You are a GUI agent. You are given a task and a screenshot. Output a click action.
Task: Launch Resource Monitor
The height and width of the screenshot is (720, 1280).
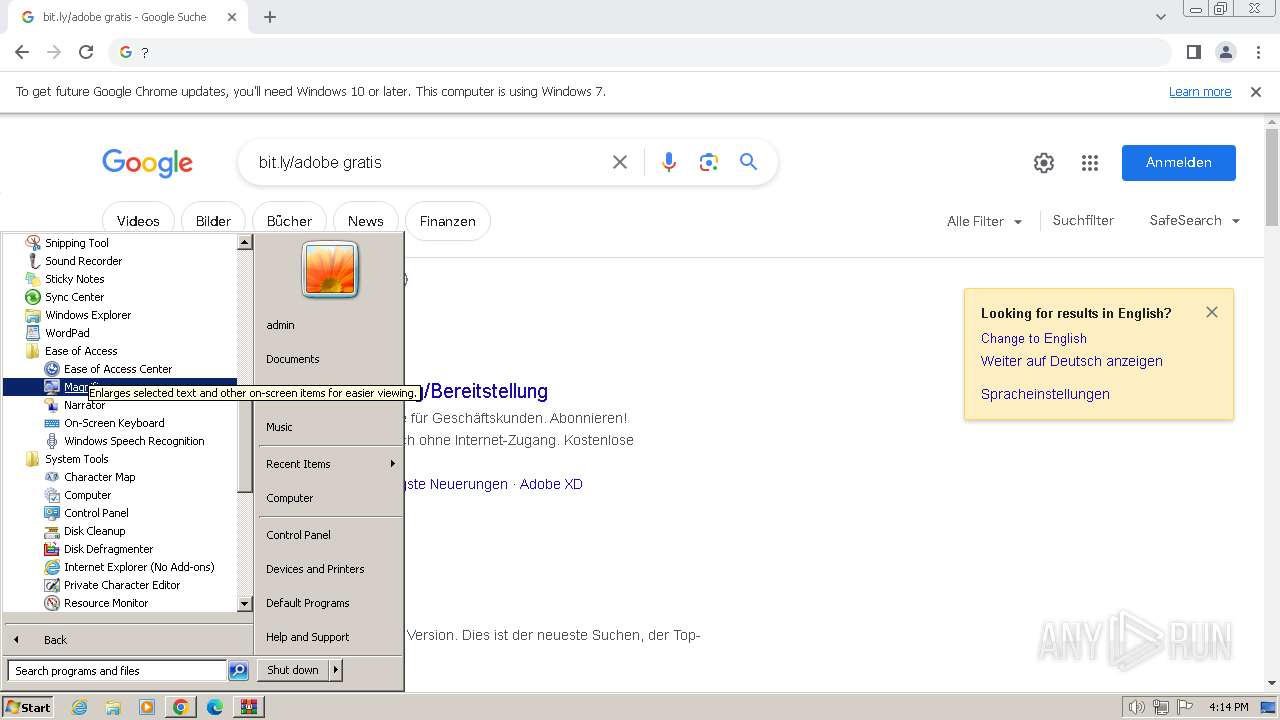105,603
